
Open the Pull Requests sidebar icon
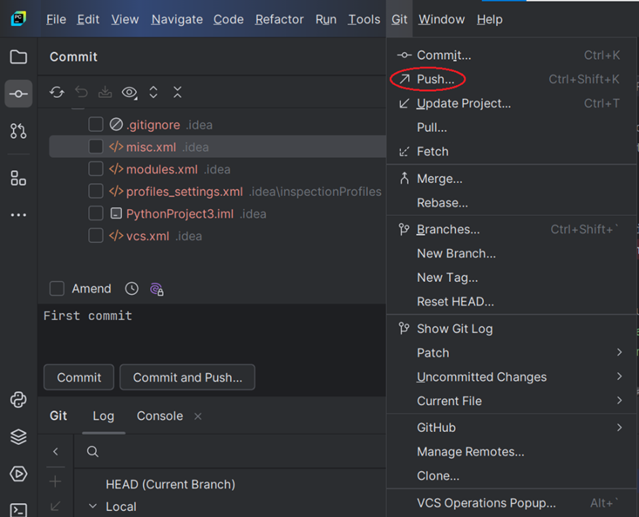coord(18,131)
